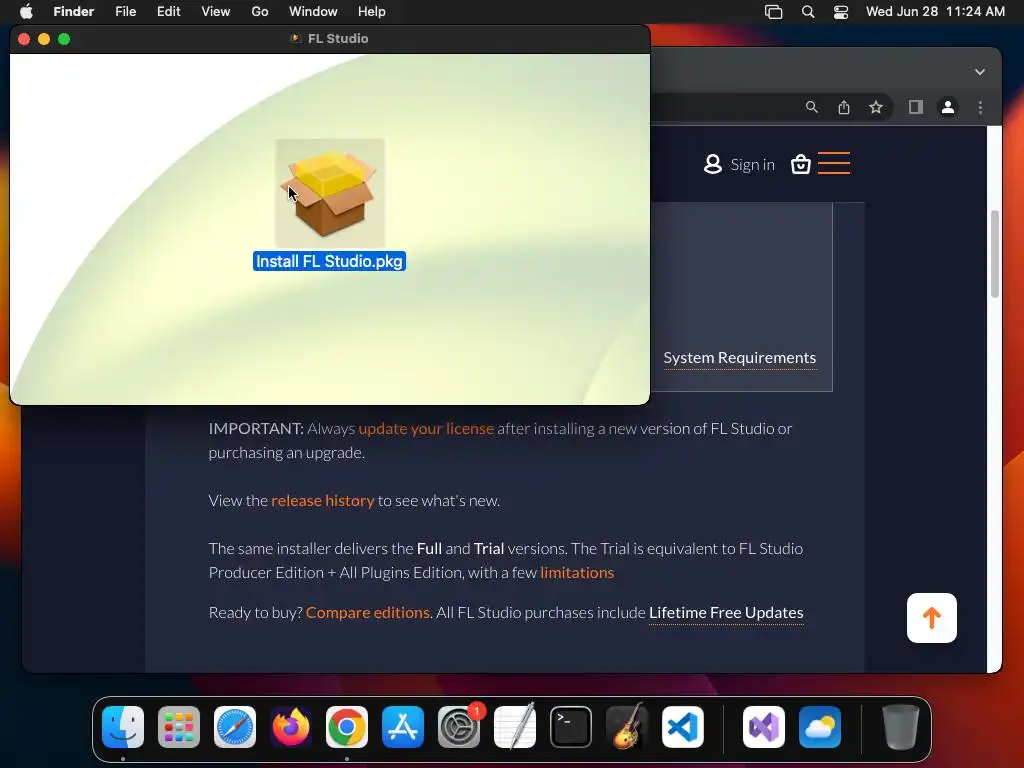The height and width of the screenshot is (768, 1024).
Task: Open Visual Studio from the Dock
Action: coord(763,726)
